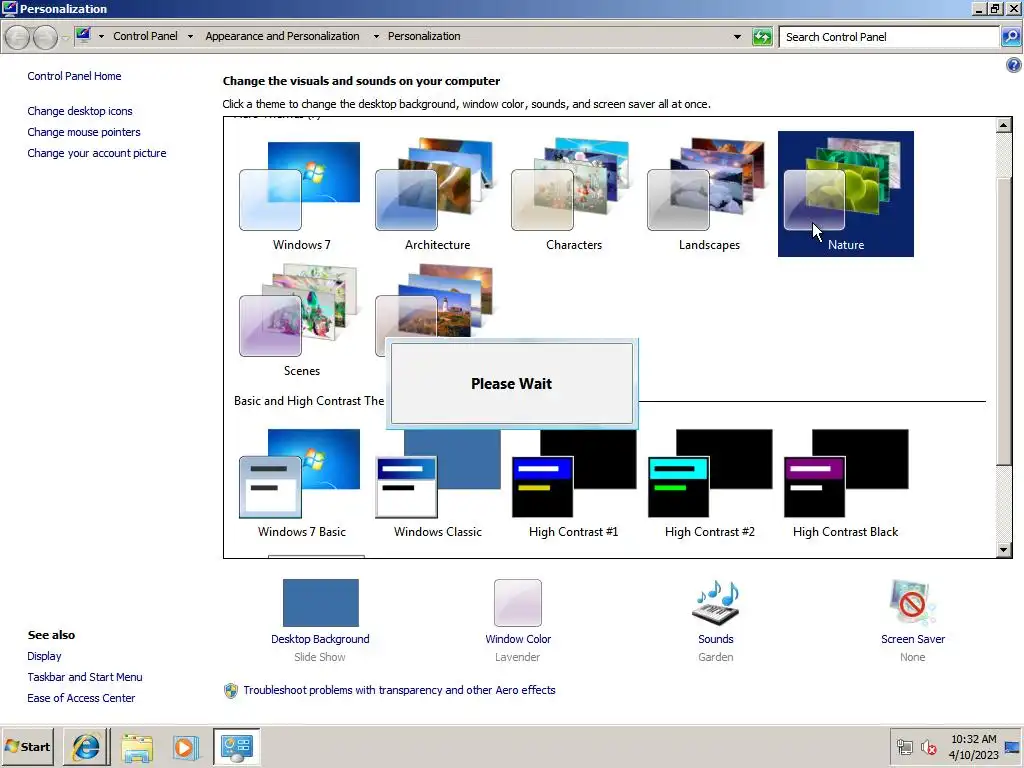
Task: Open the Start menu
Action: (27, 746)
